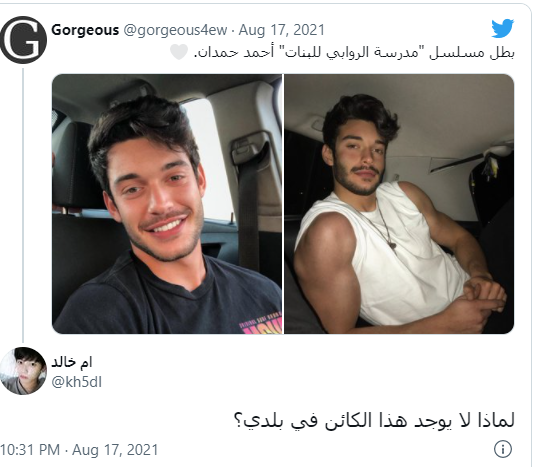The height and width of the screenshot is (467, 540).
Task: Click the ام خالد display name
Action: coord(72,362)
